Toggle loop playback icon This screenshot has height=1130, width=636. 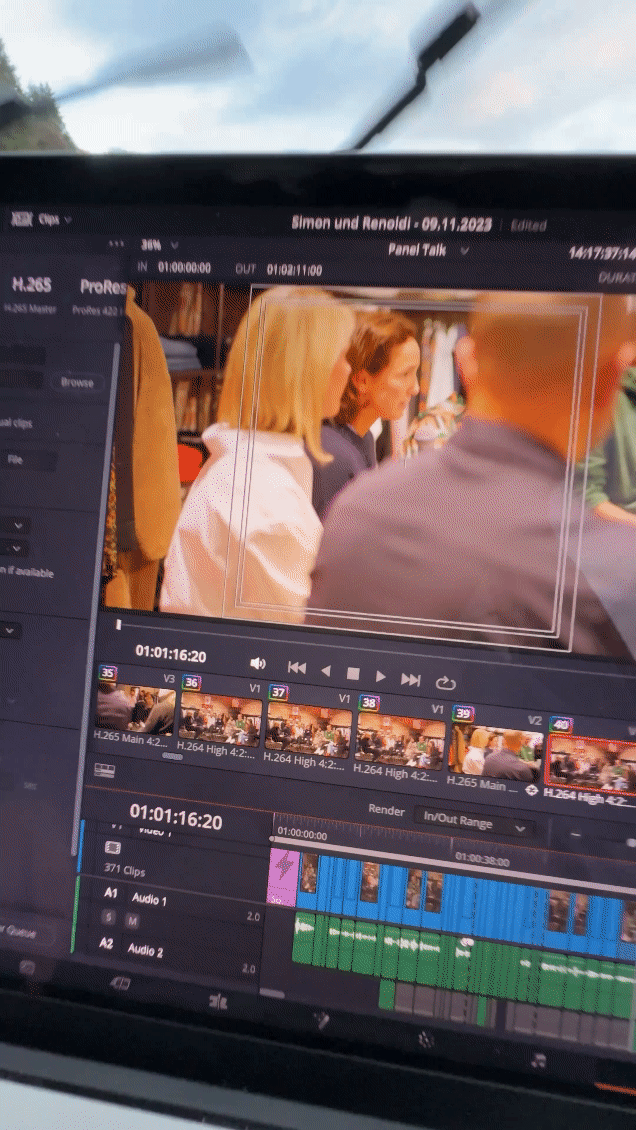pos(446,682)
